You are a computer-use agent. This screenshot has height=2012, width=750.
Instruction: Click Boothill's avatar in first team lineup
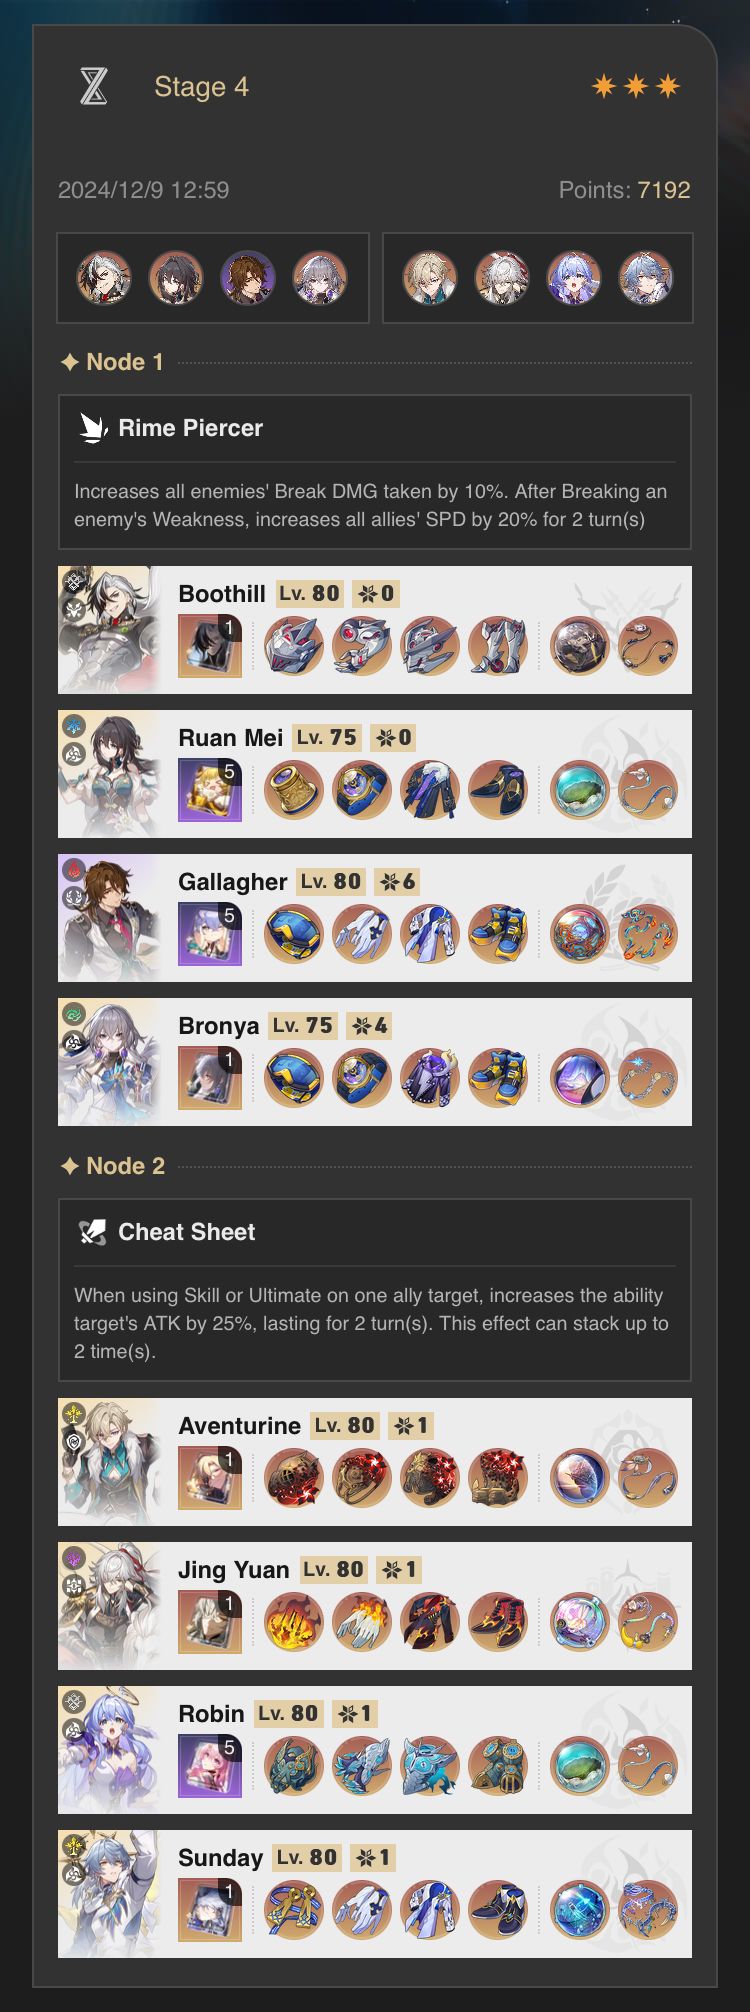(104, 278)
